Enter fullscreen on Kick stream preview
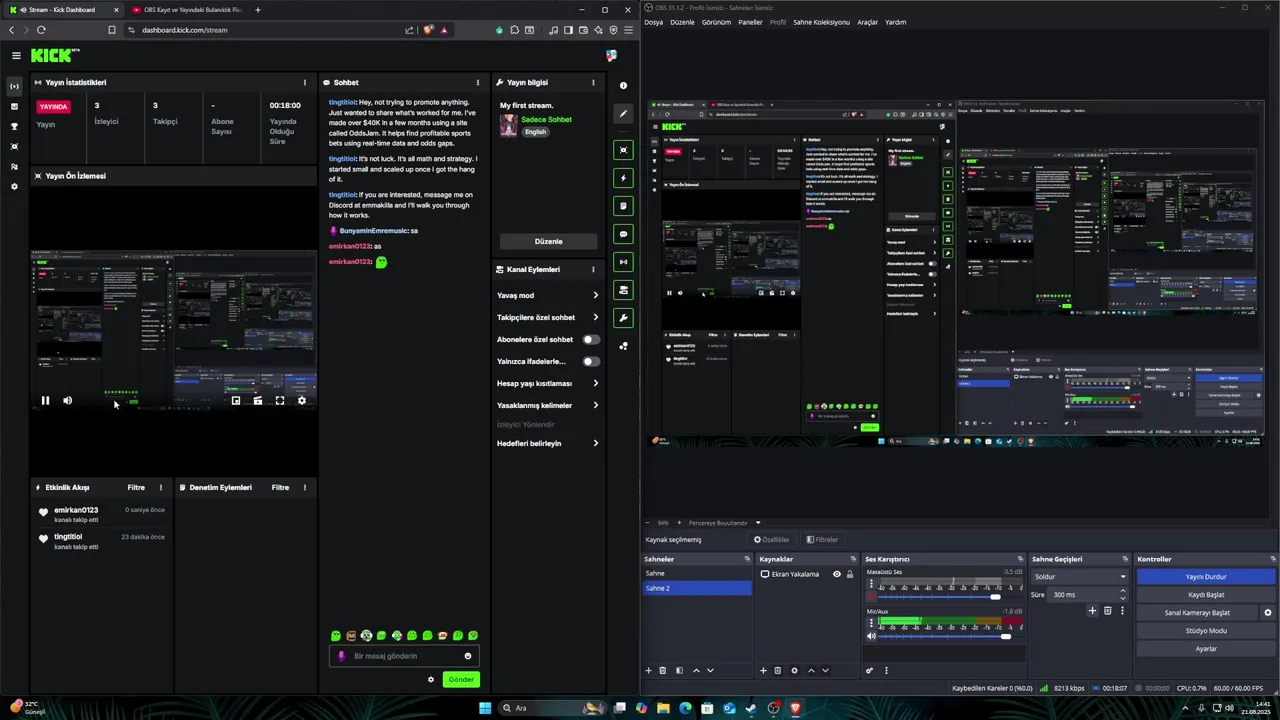The width and height of the screenshot is (1280, 720). 280,401
